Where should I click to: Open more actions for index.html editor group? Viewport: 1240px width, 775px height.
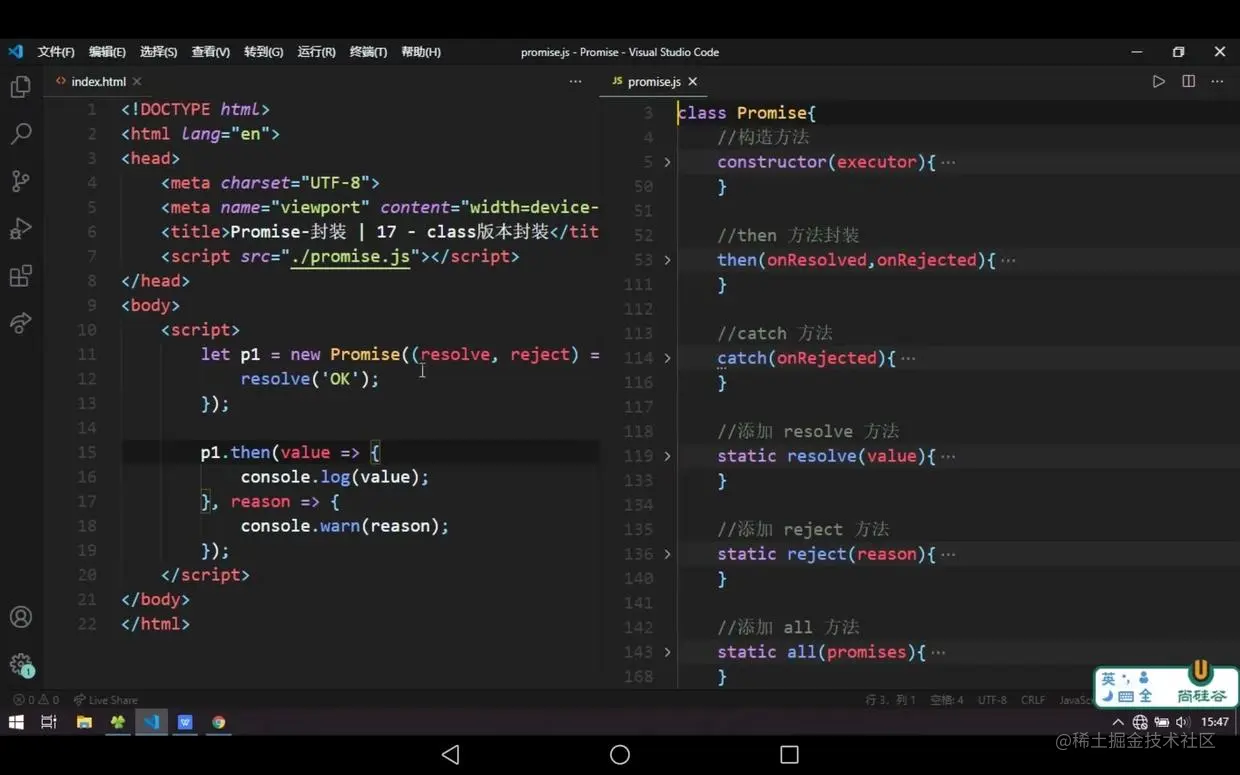point(575,81)
